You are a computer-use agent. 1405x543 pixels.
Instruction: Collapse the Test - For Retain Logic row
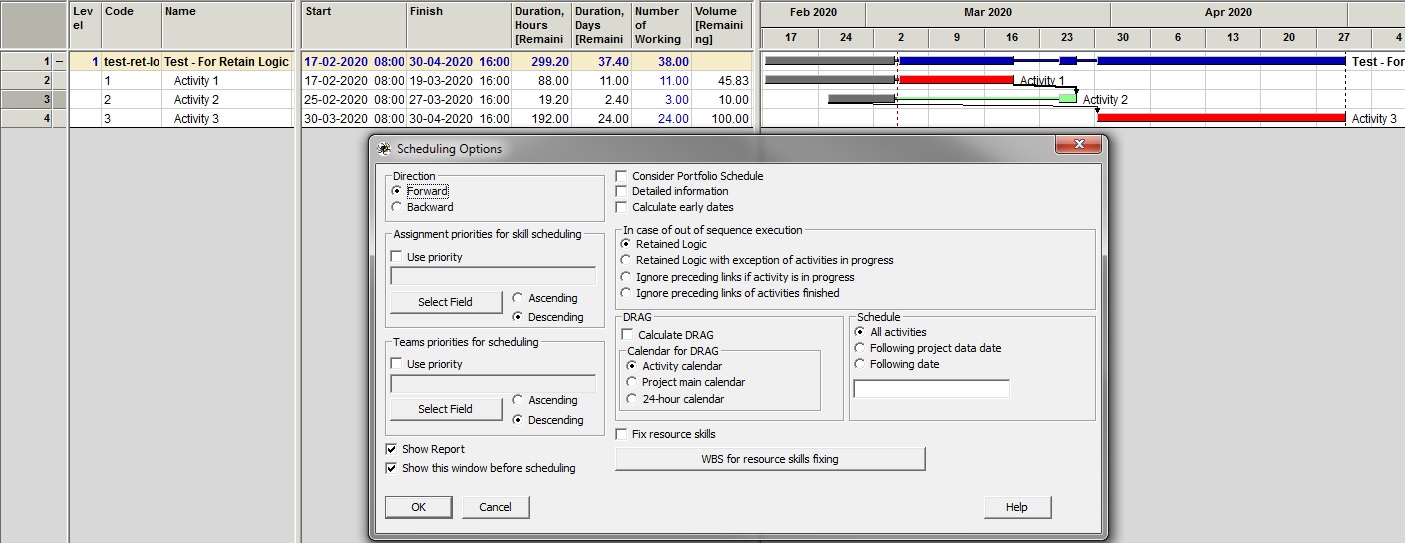59,62
